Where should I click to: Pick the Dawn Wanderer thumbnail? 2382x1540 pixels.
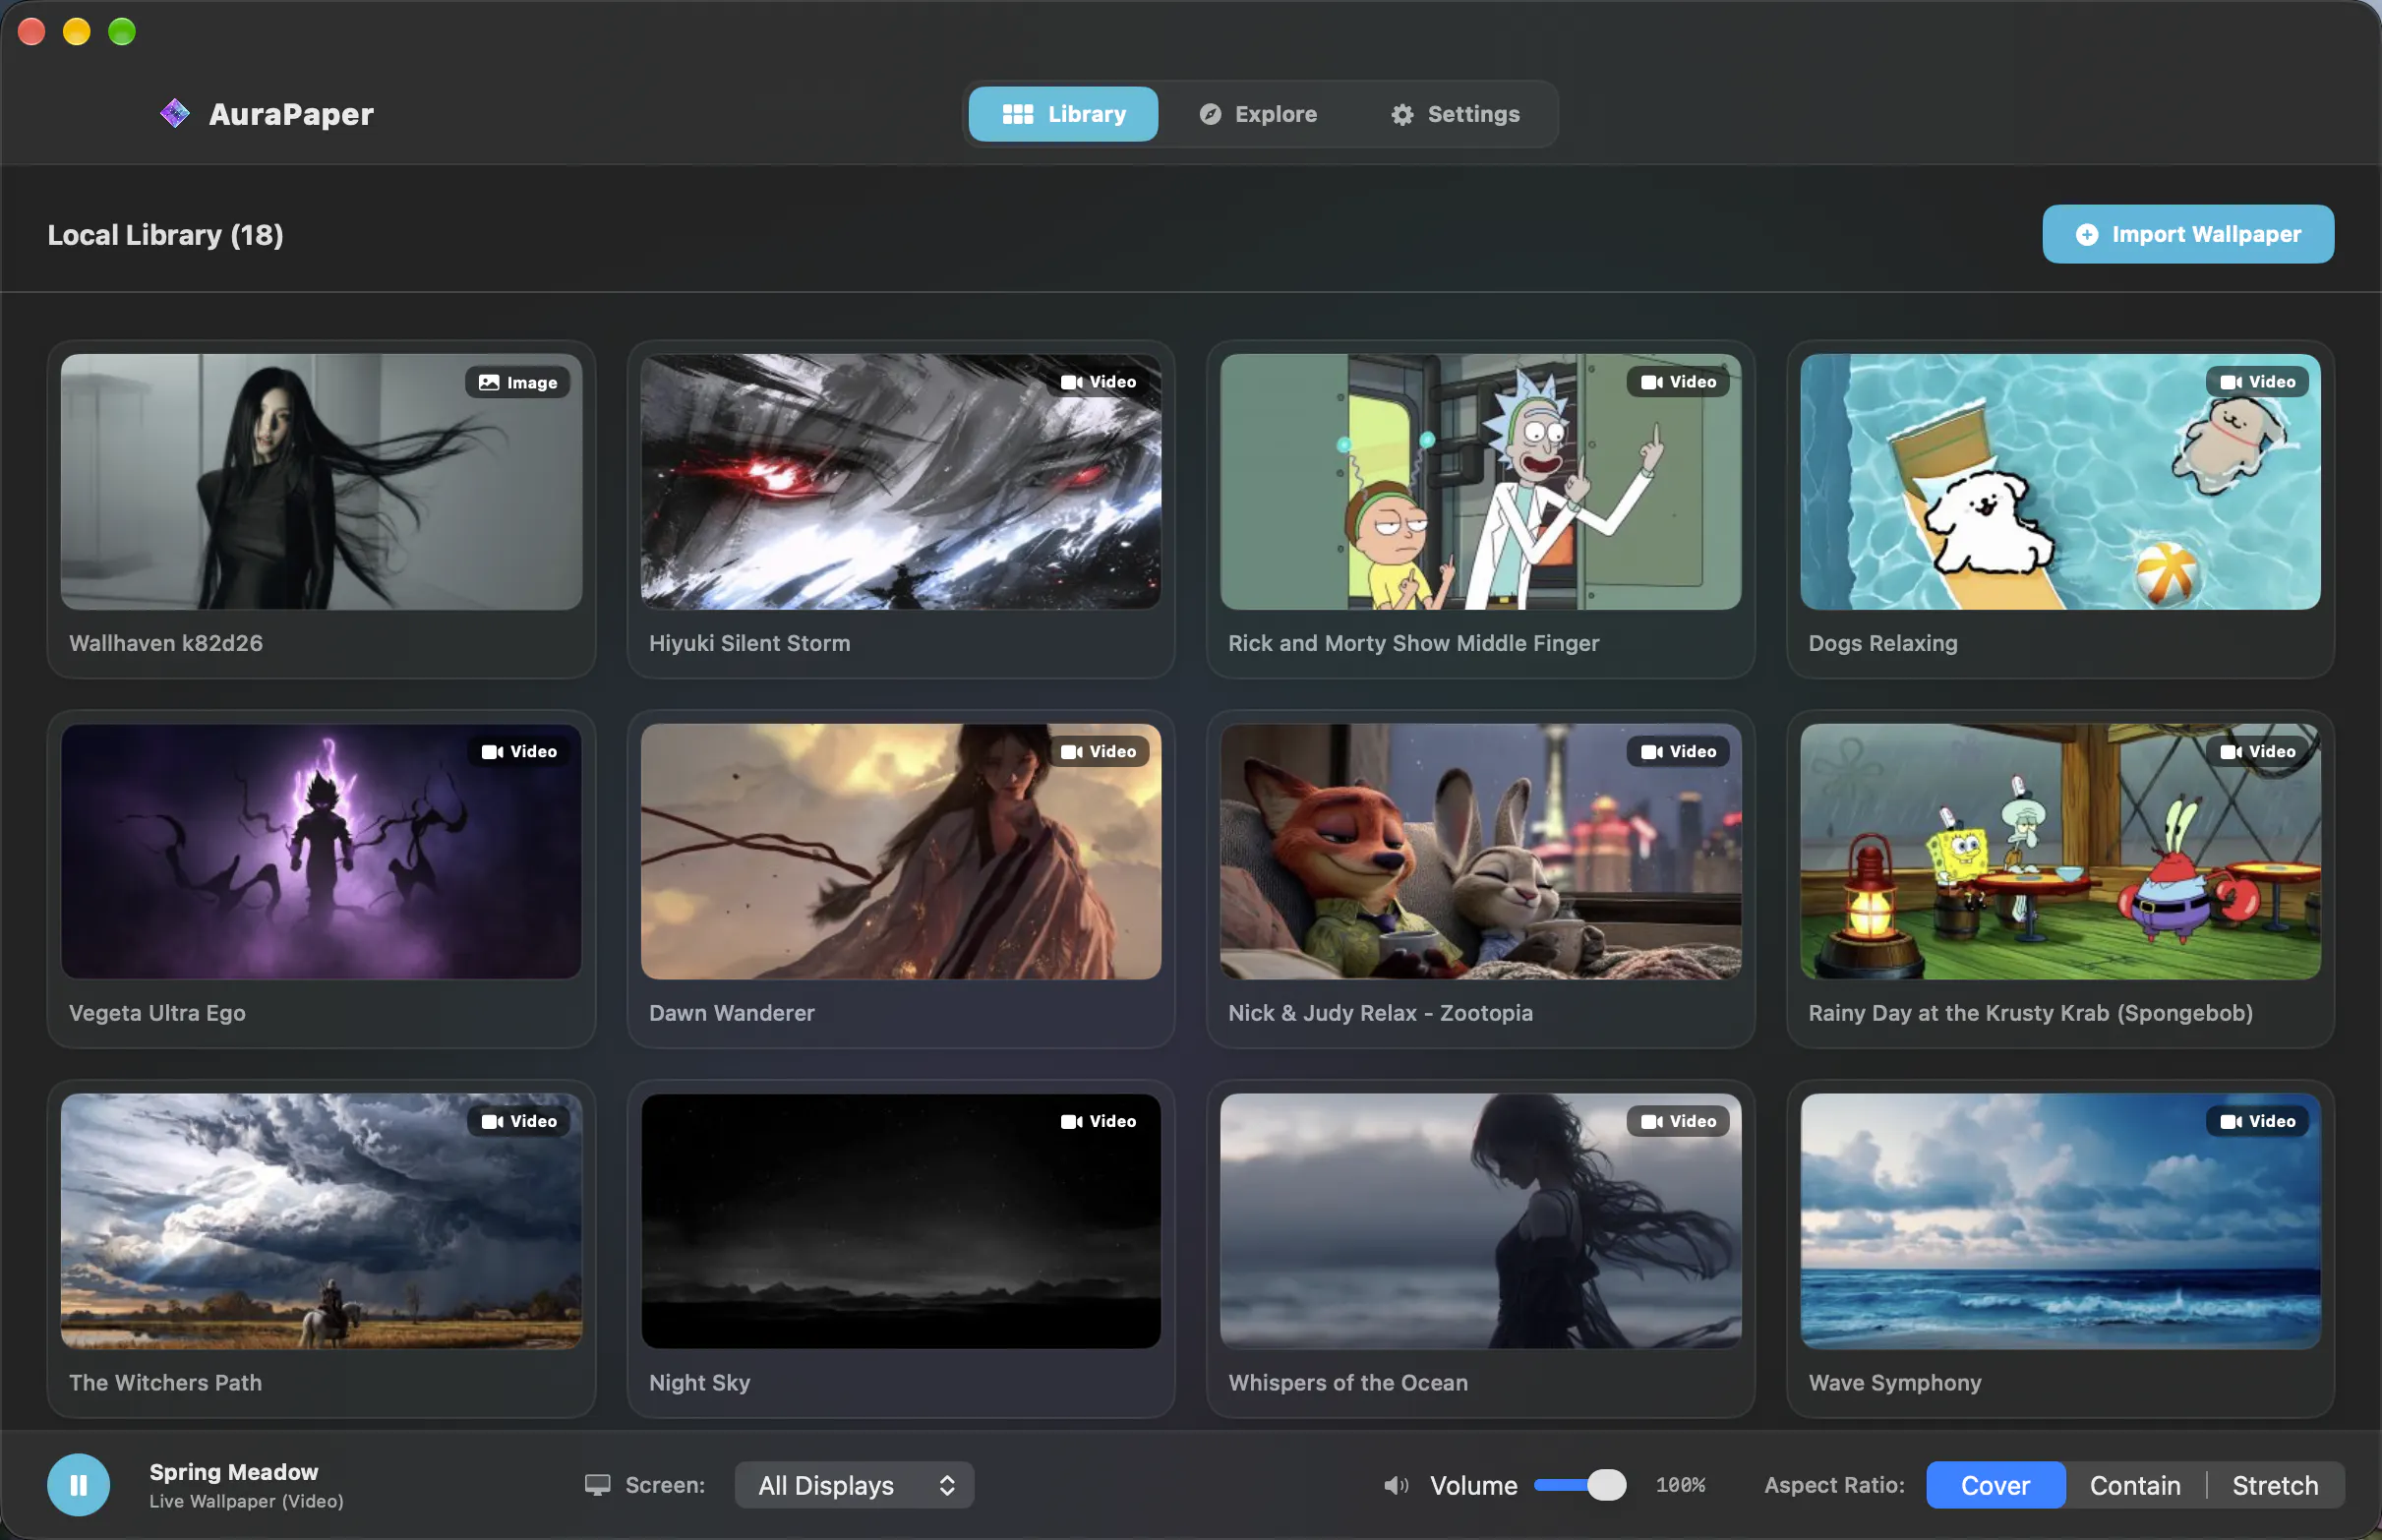[x=901, y=851]
